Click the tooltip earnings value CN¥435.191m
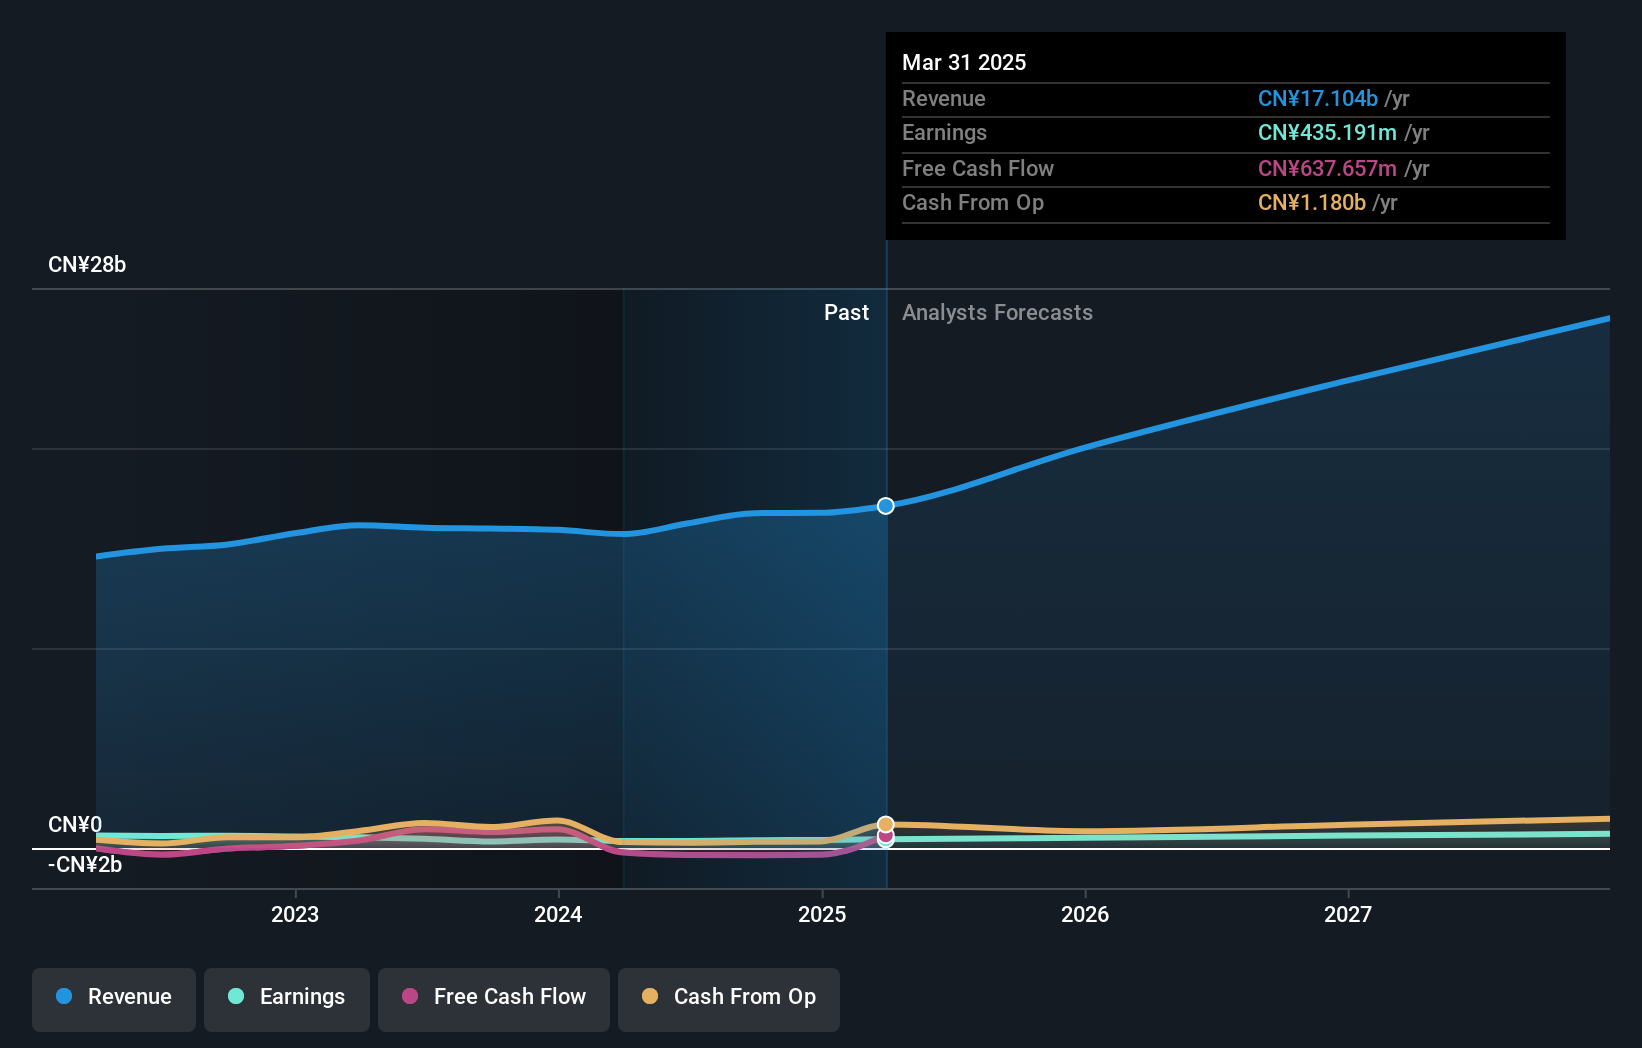This screenshot has height=1048, width=1642. (x=1327, y=133)
